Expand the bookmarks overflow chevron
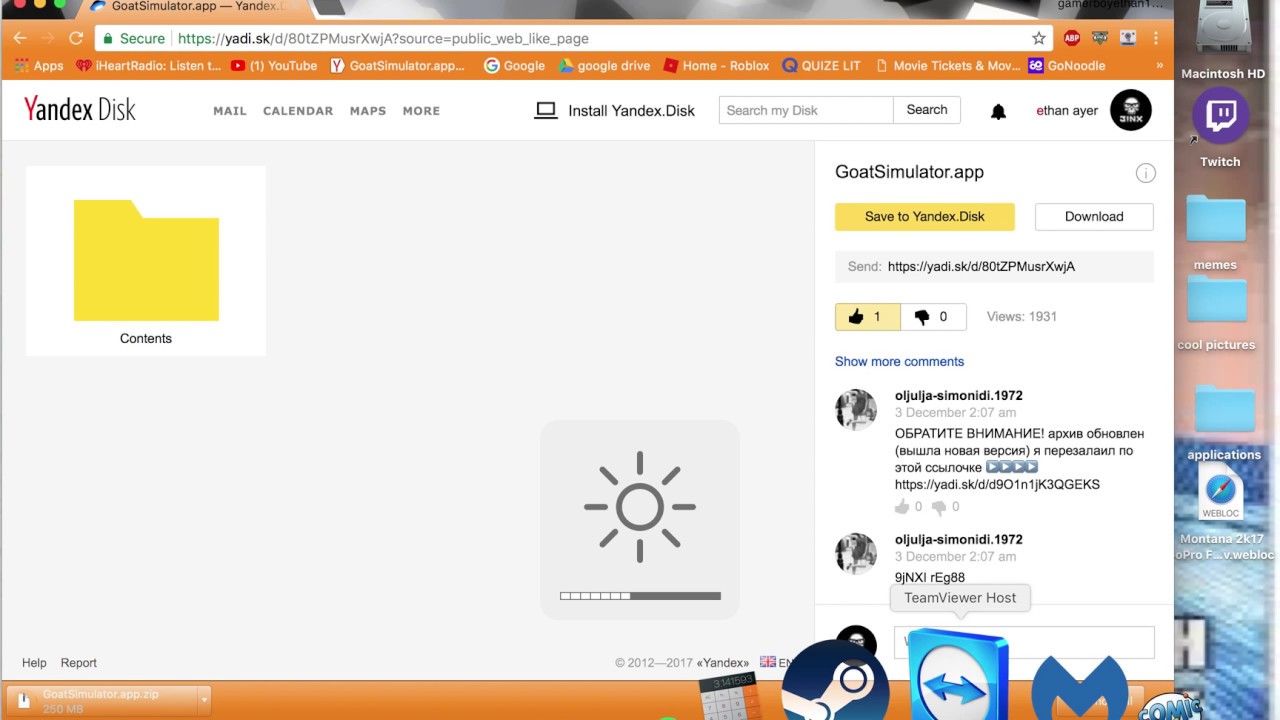 (x=1160, y=65)
